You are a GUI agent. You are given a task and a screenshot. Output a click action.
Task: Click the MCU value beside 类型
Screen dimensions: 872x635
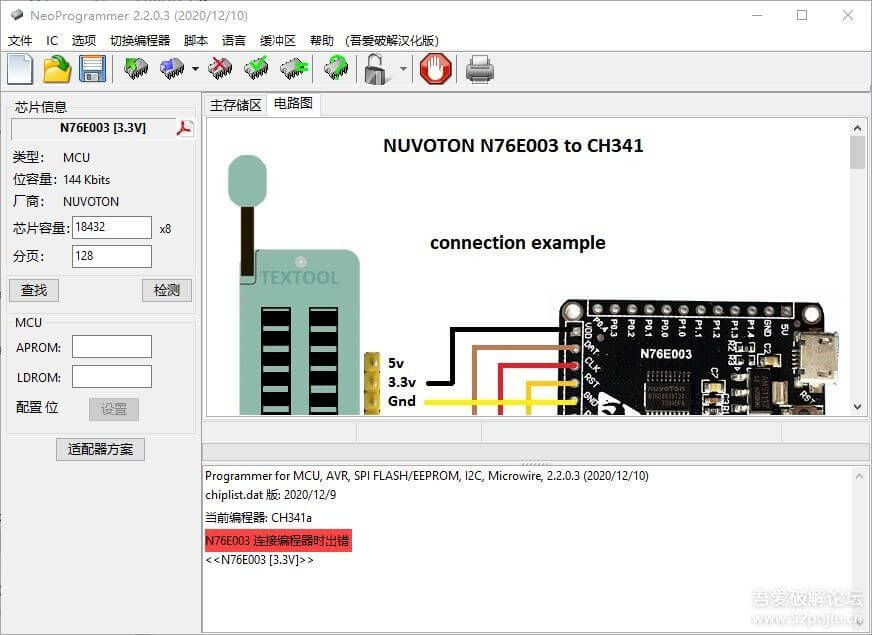point(76,158)
